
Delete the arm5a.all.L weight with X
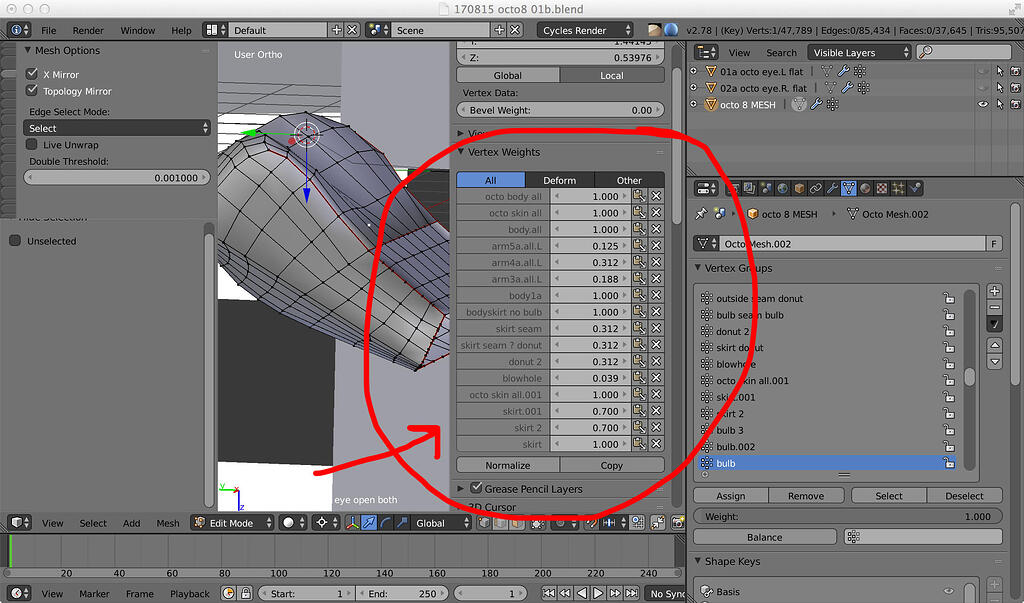[x=656, y=246]
